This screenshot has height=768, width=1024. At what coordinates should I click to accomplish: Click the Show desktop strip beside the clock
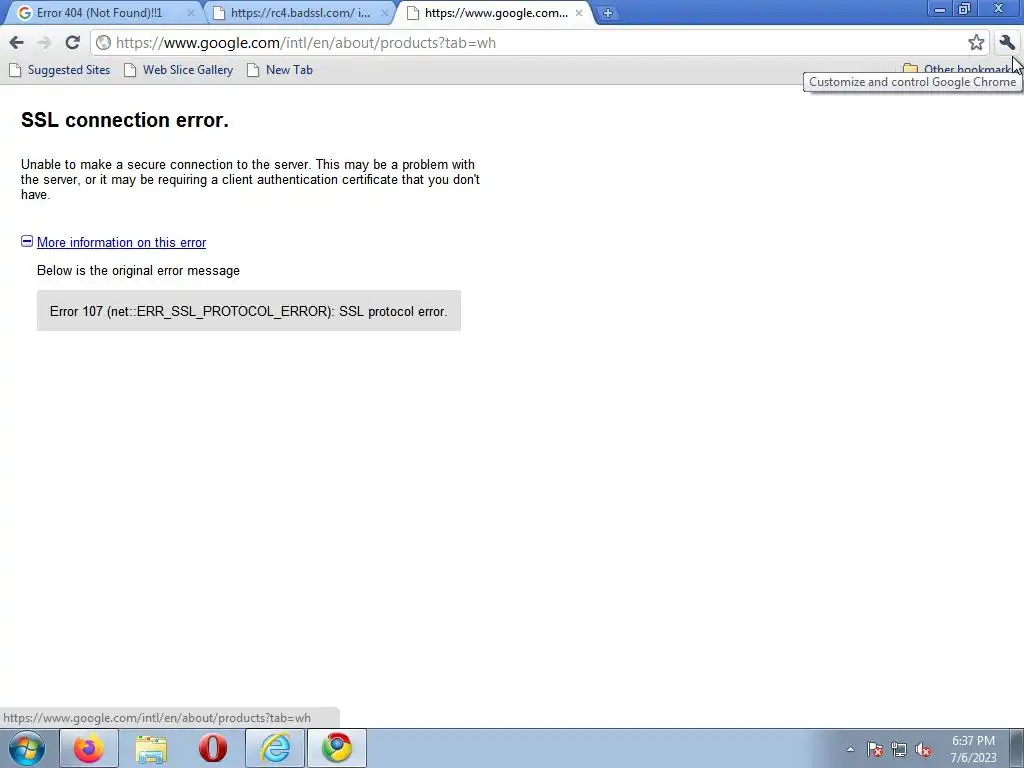(x=1017, y=748)
